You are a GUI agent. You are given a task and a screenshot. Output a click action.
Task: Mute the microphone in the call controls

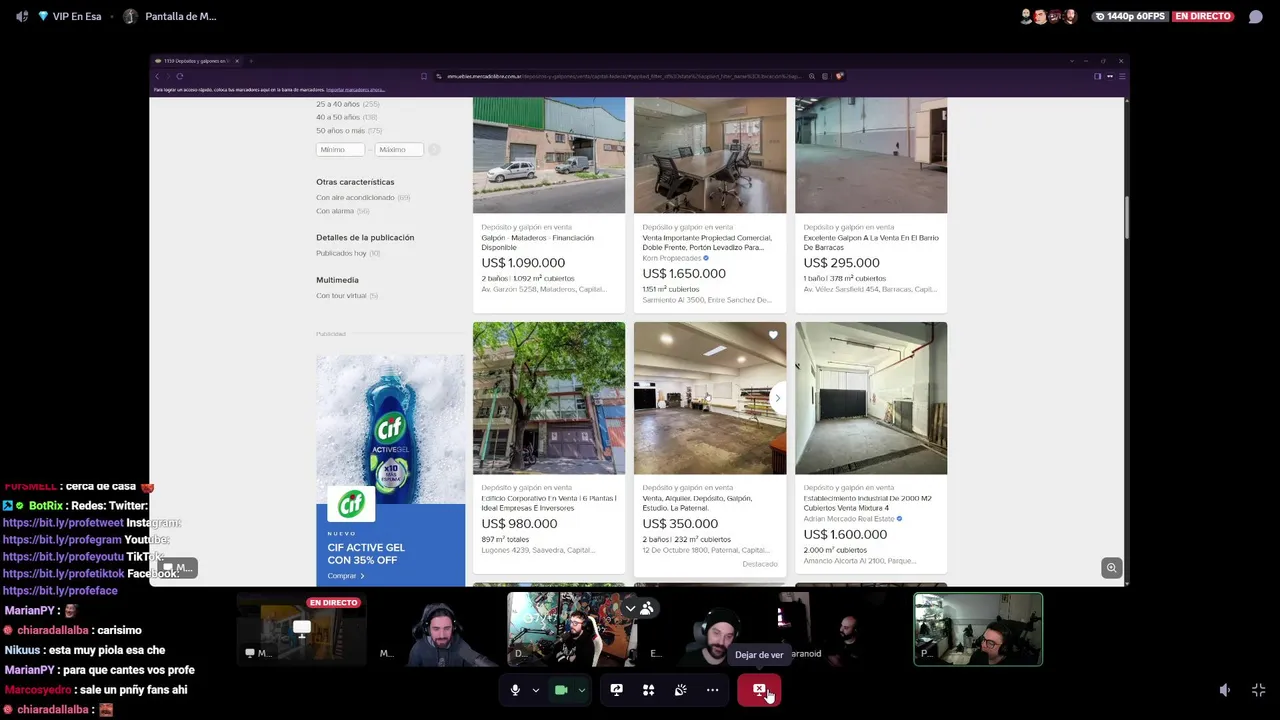coord(515,690)
